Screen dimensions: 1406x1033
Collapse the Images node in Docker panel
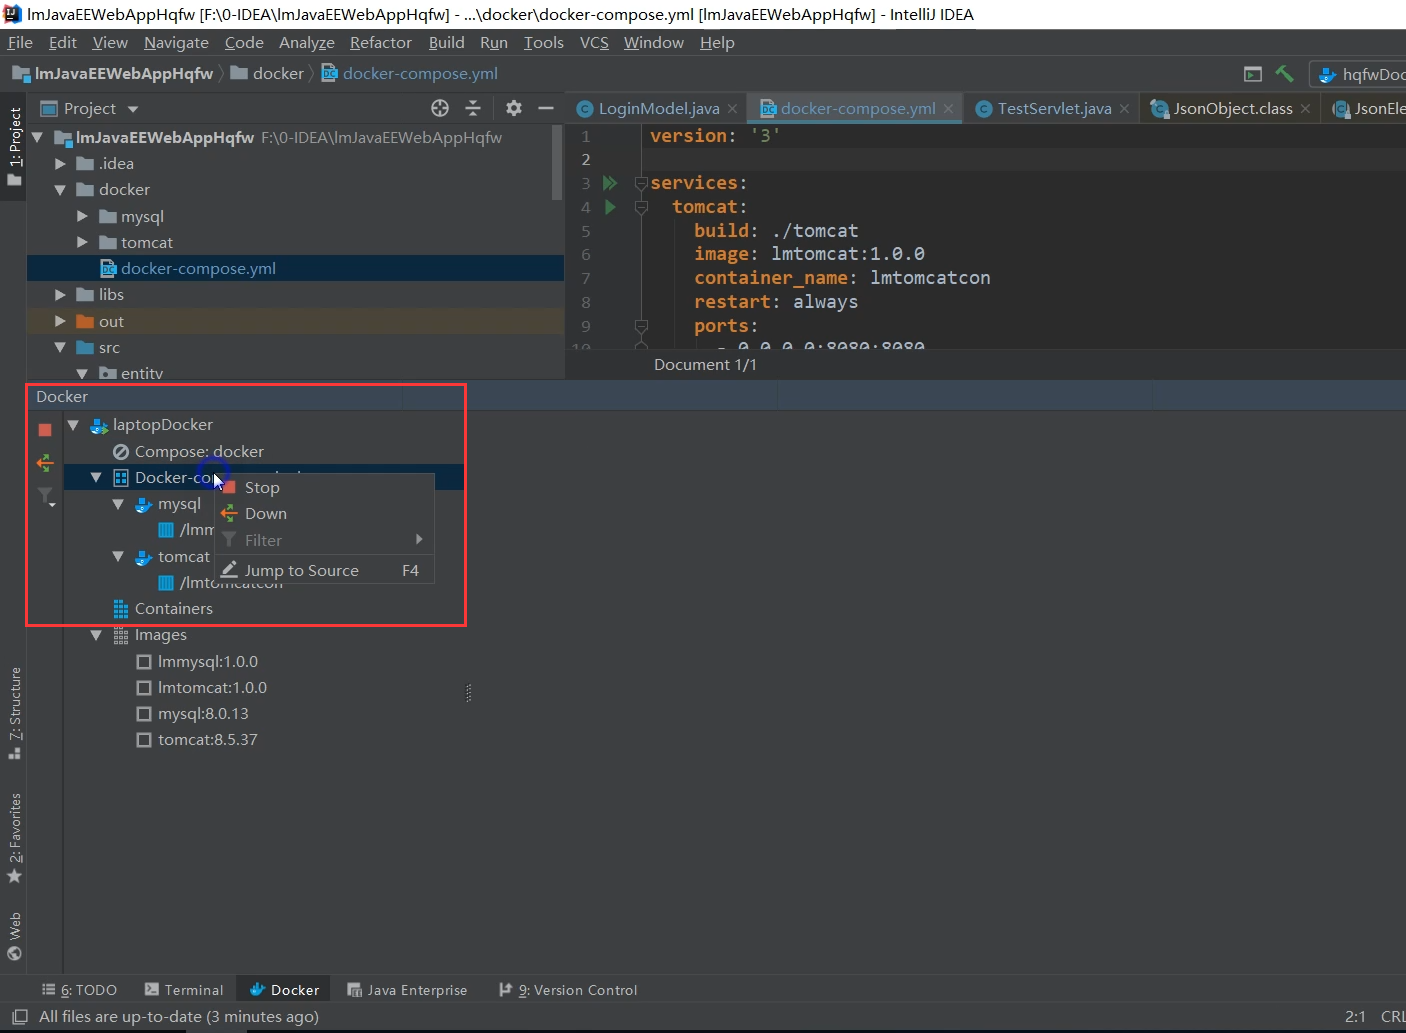(x=96, y=634)
